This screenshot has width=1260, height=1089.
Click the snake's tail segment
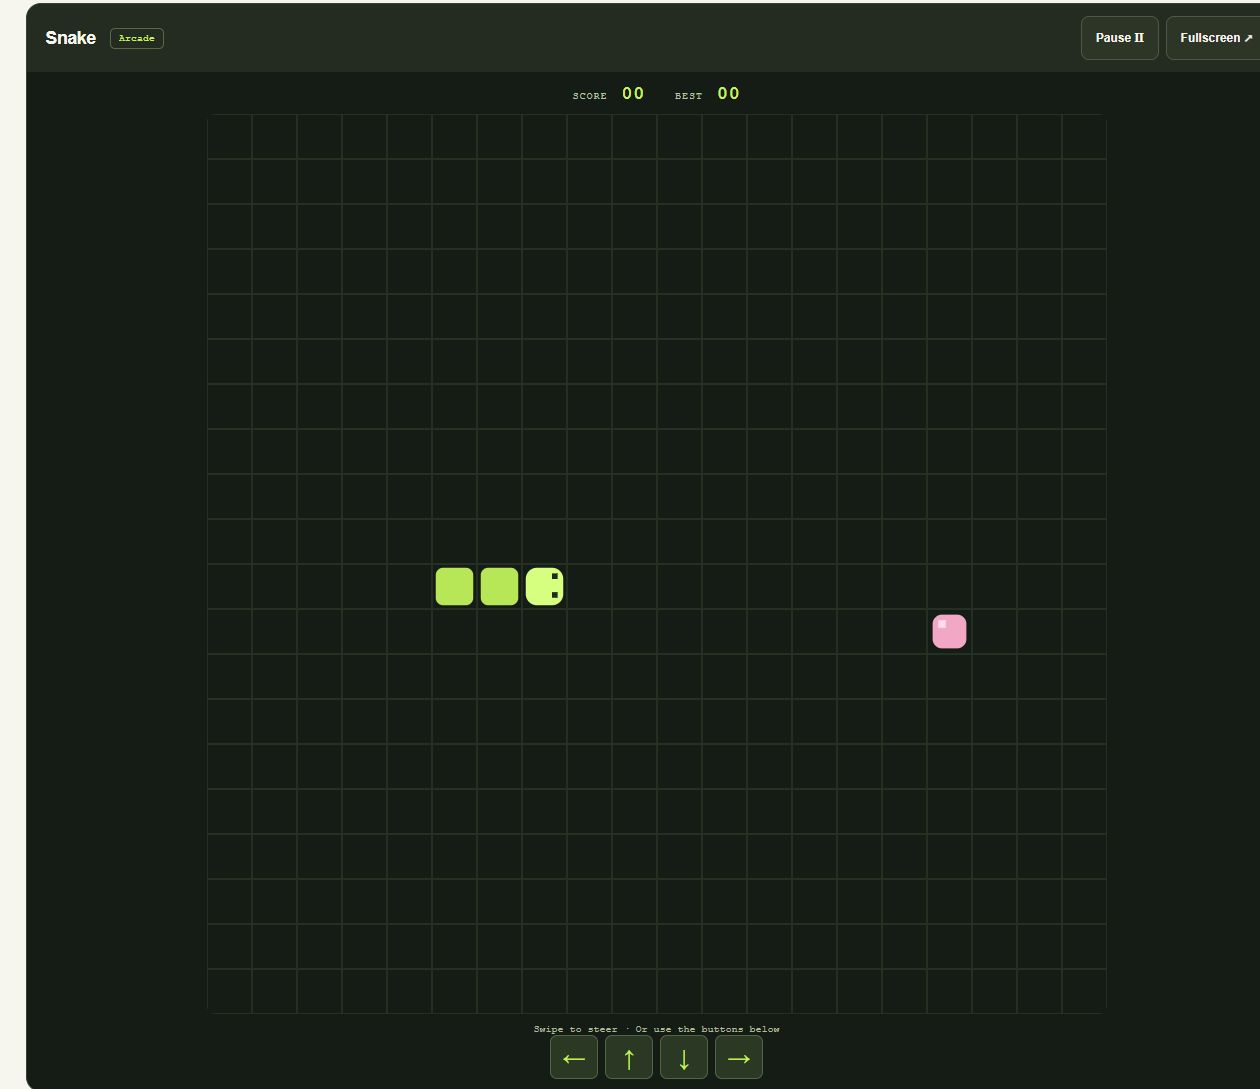[x=455, y=587]
